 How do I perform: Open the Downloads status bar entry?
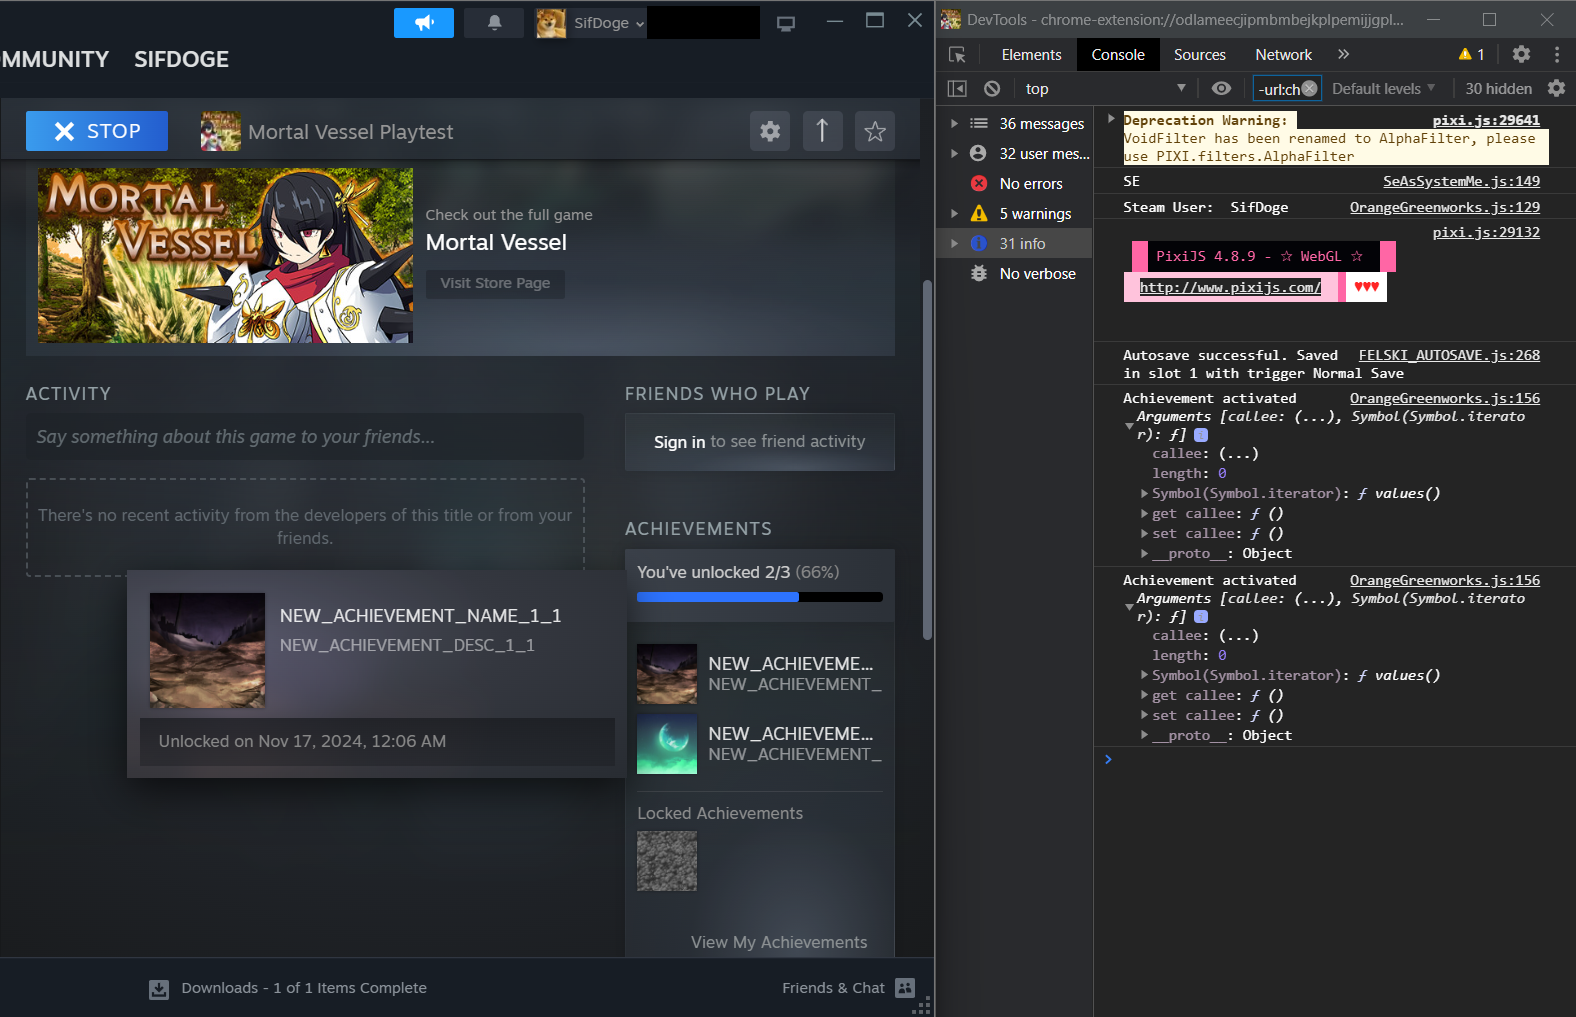click(288, 988)
